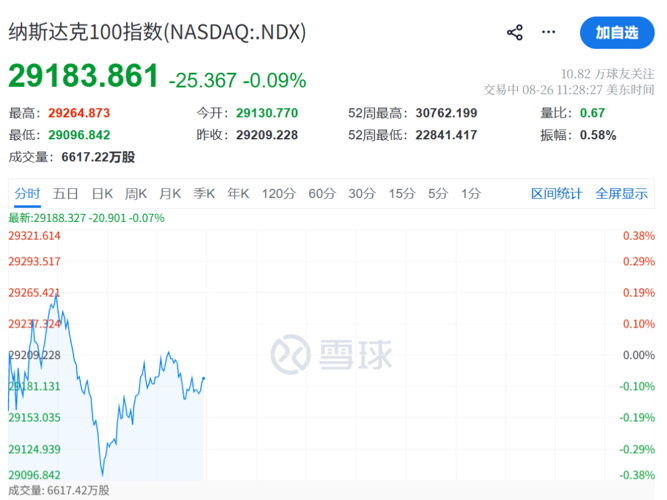Choose the 60分 interval tab
The height and width of the screenshot is (500, 667).
tap(322, 194)
